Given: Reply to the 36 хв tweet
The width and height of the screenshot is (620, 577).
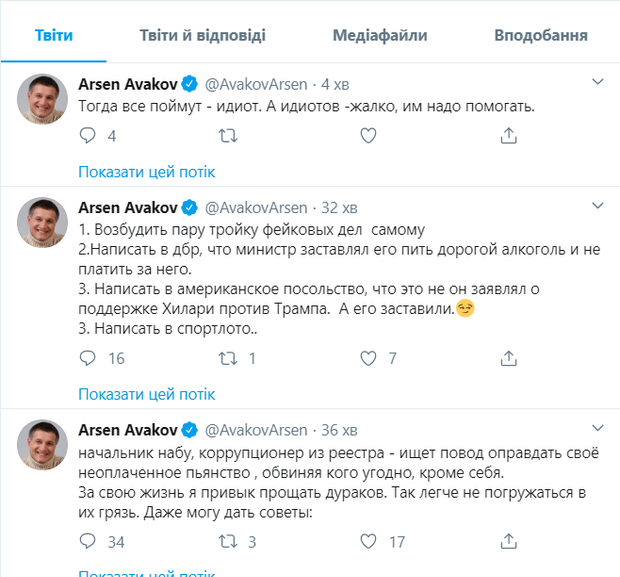Looking at the screenshot, I should (87, 542).
